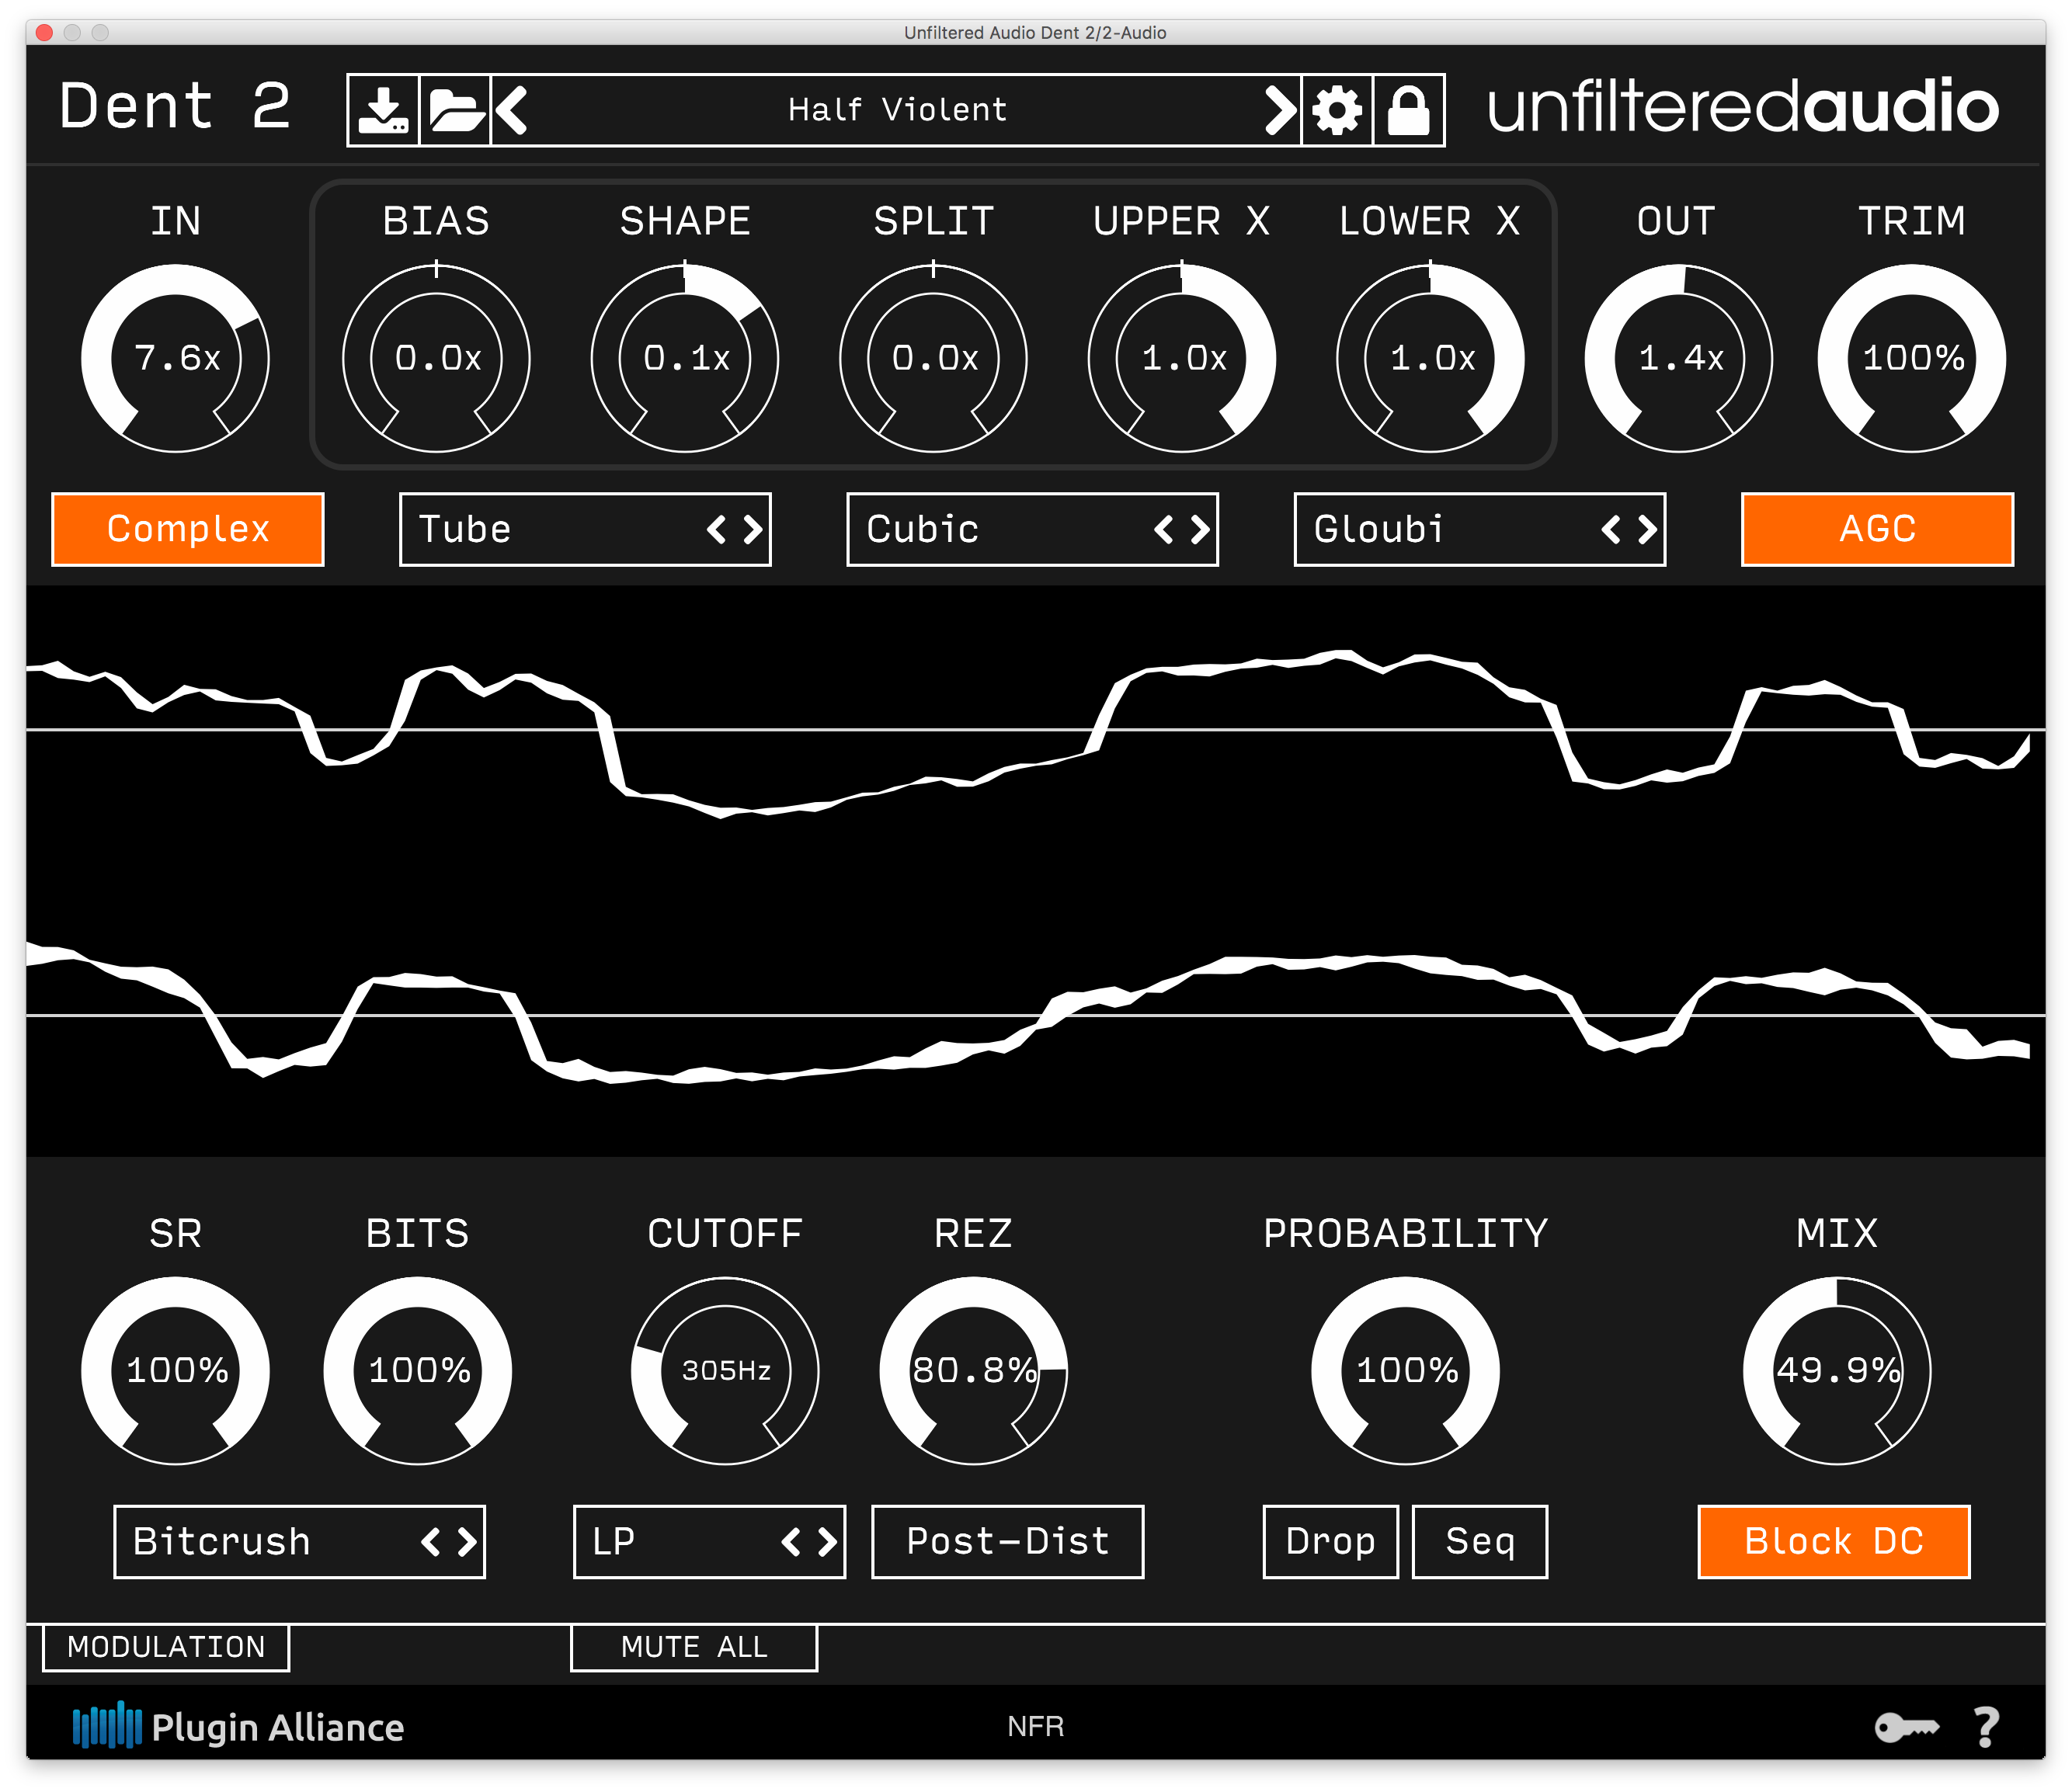The width and height of the screenshot is (2072, 1792).
Task: Open the preset browser folder icon
Action: click(455, 110)
